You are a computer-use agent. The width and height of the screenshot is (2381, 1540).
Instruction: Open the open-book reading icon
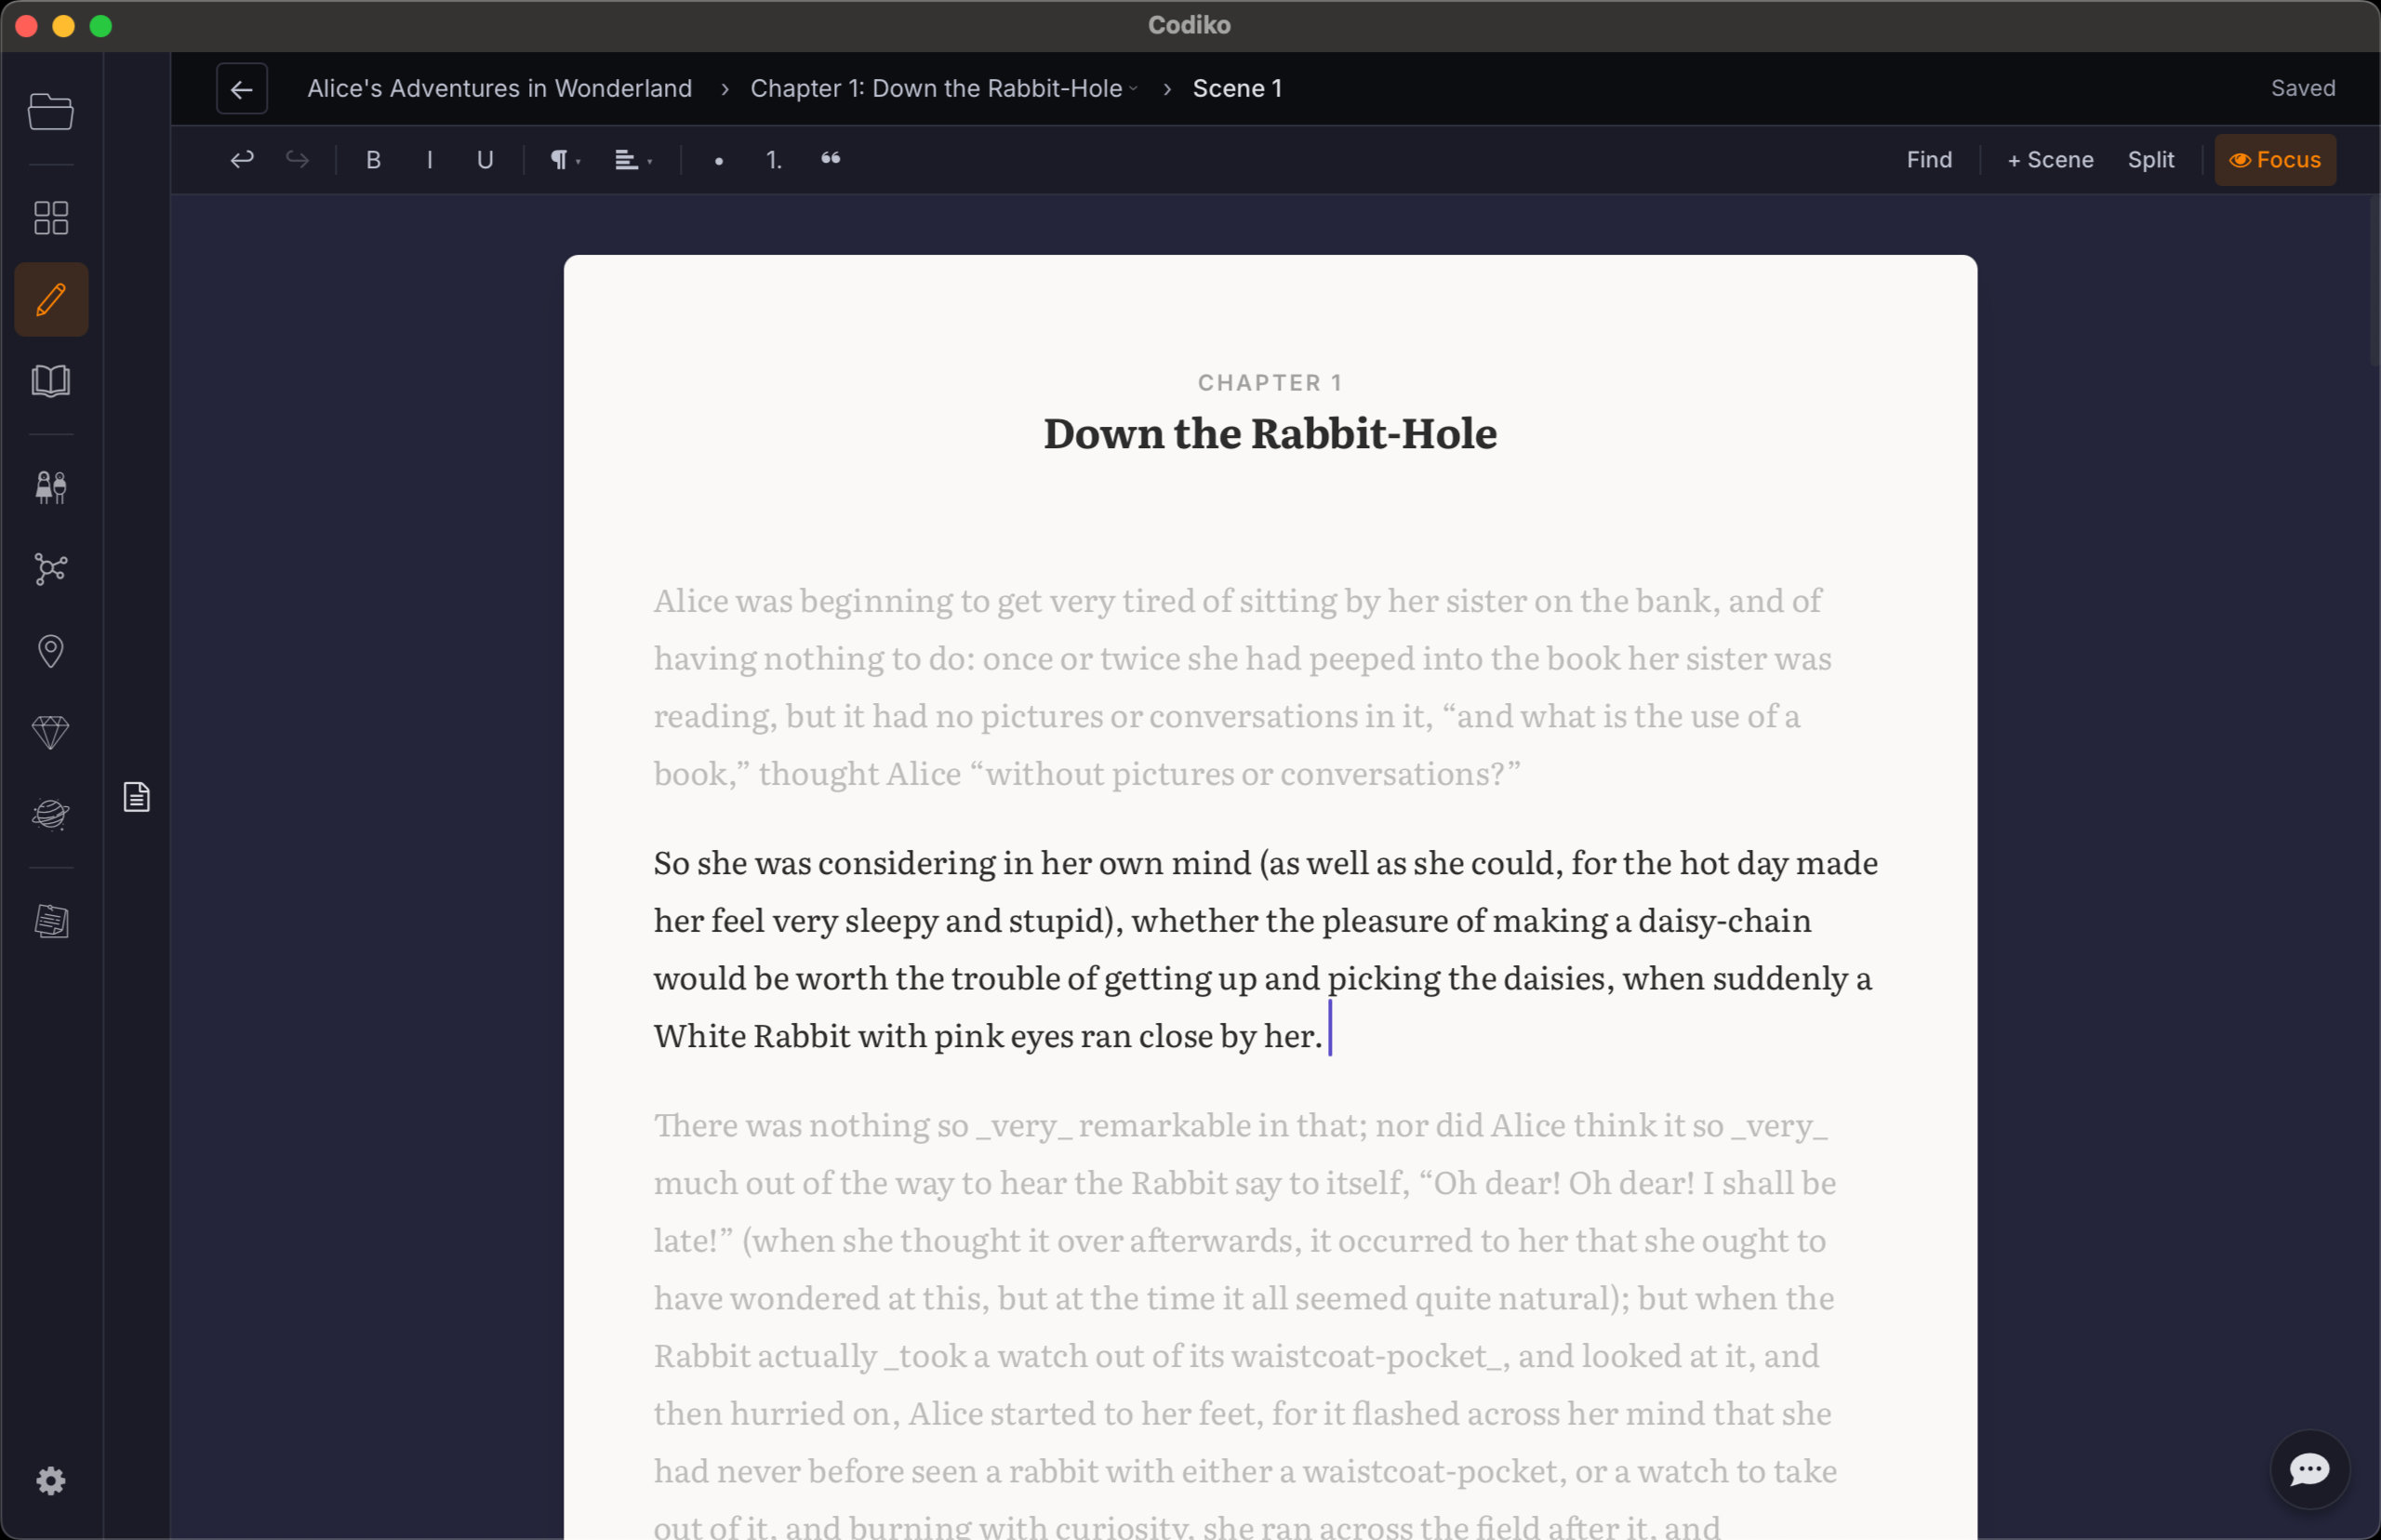(51, 381)
